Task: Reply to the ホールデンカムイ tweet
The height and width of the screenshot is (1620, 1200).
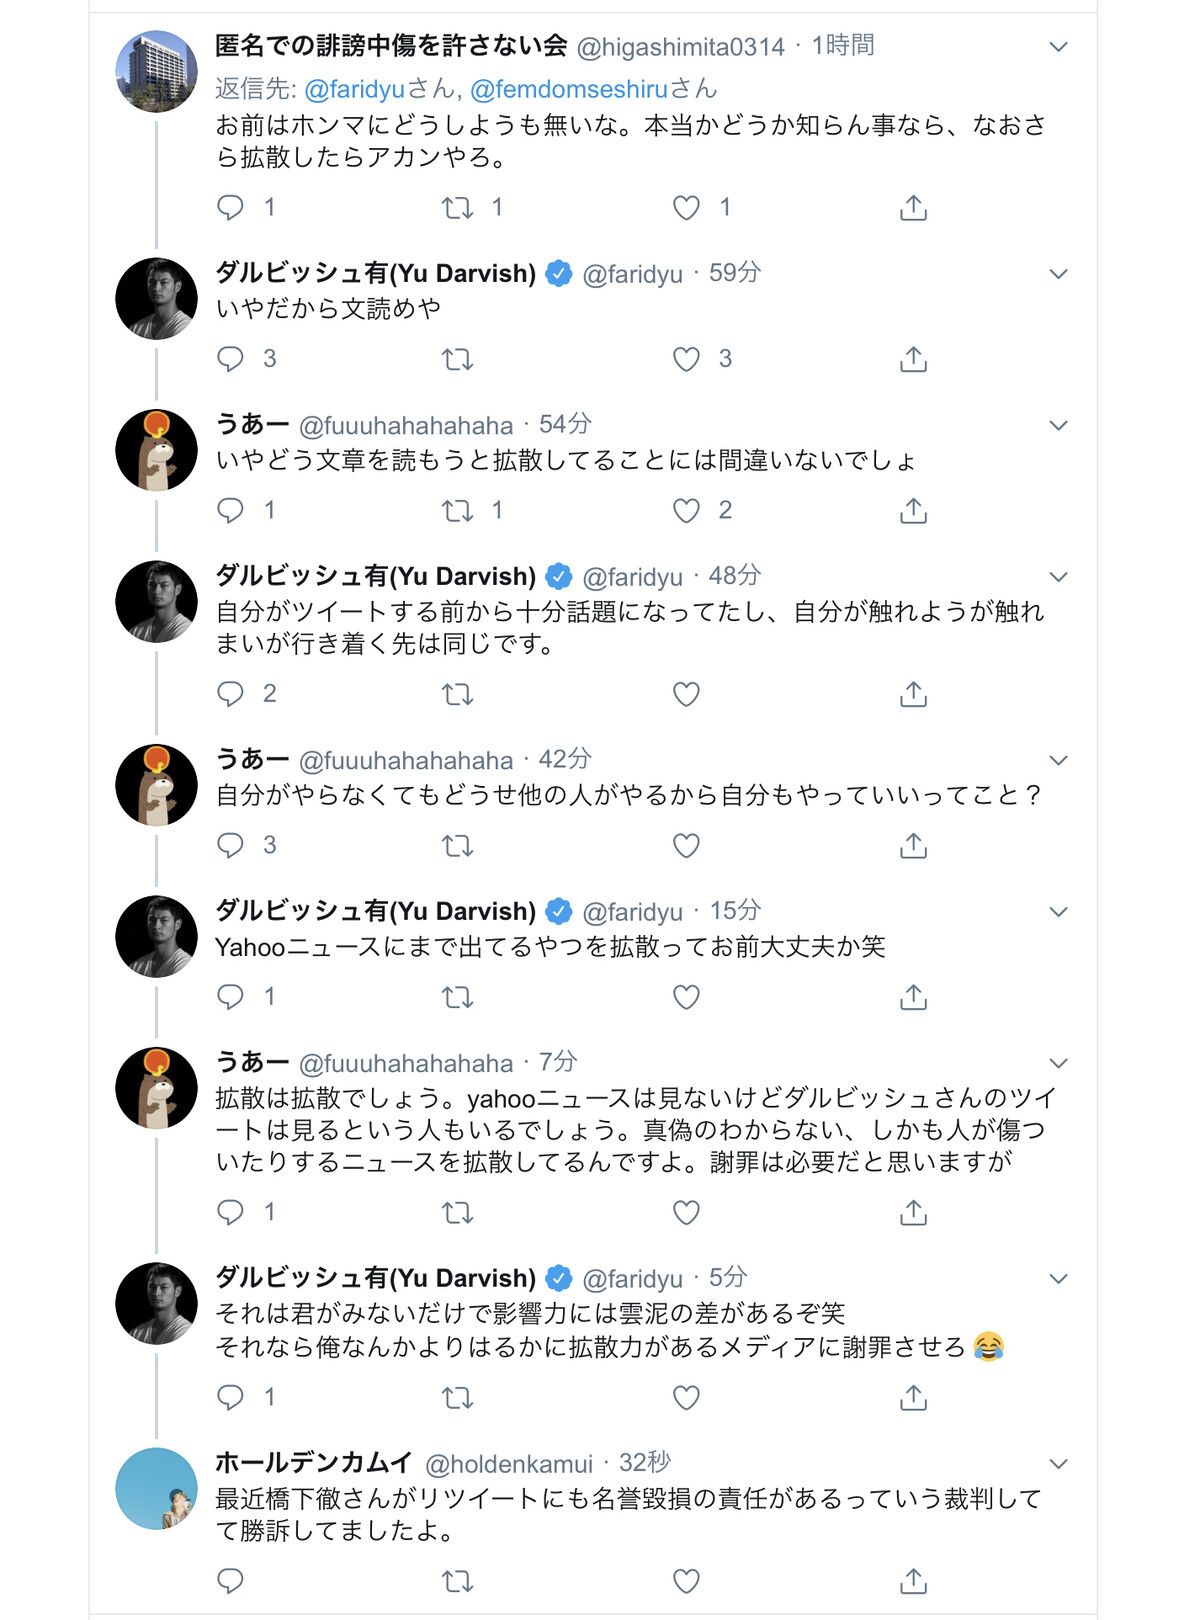Action: [x=231, y=1581]
